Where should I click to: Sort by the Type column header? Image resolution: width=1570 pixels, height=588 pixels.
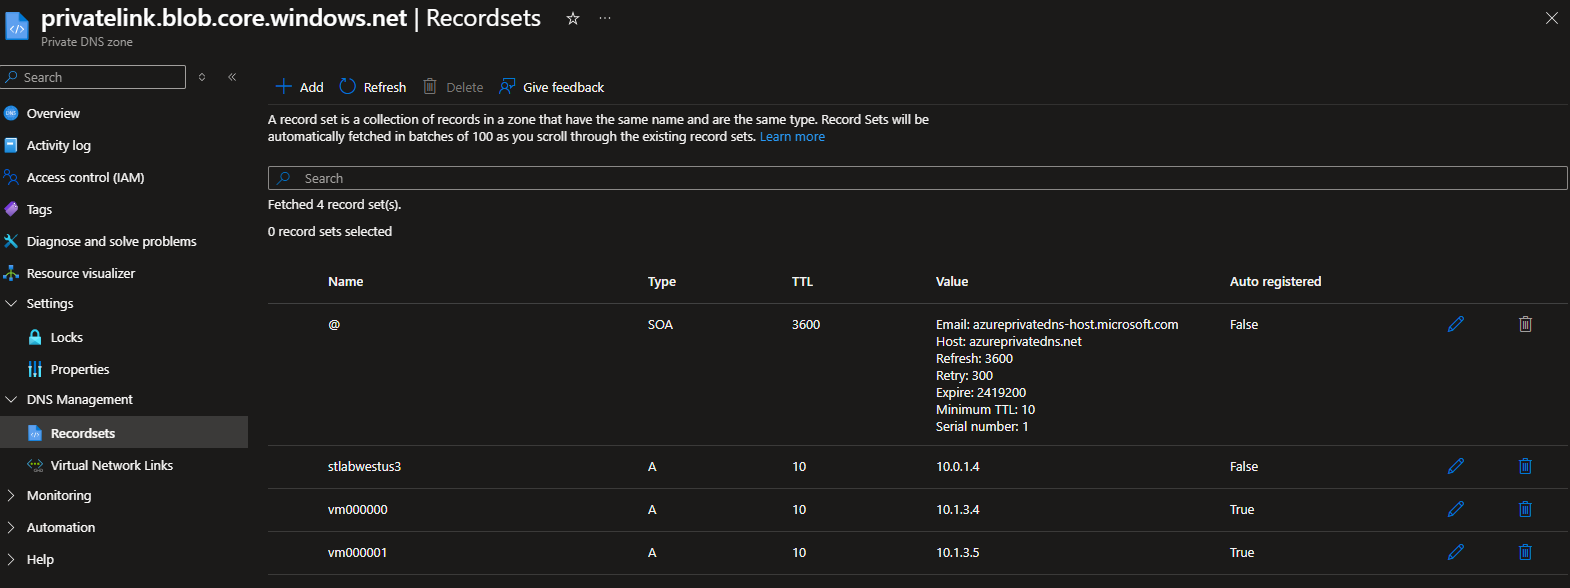[x=662, y=281]
